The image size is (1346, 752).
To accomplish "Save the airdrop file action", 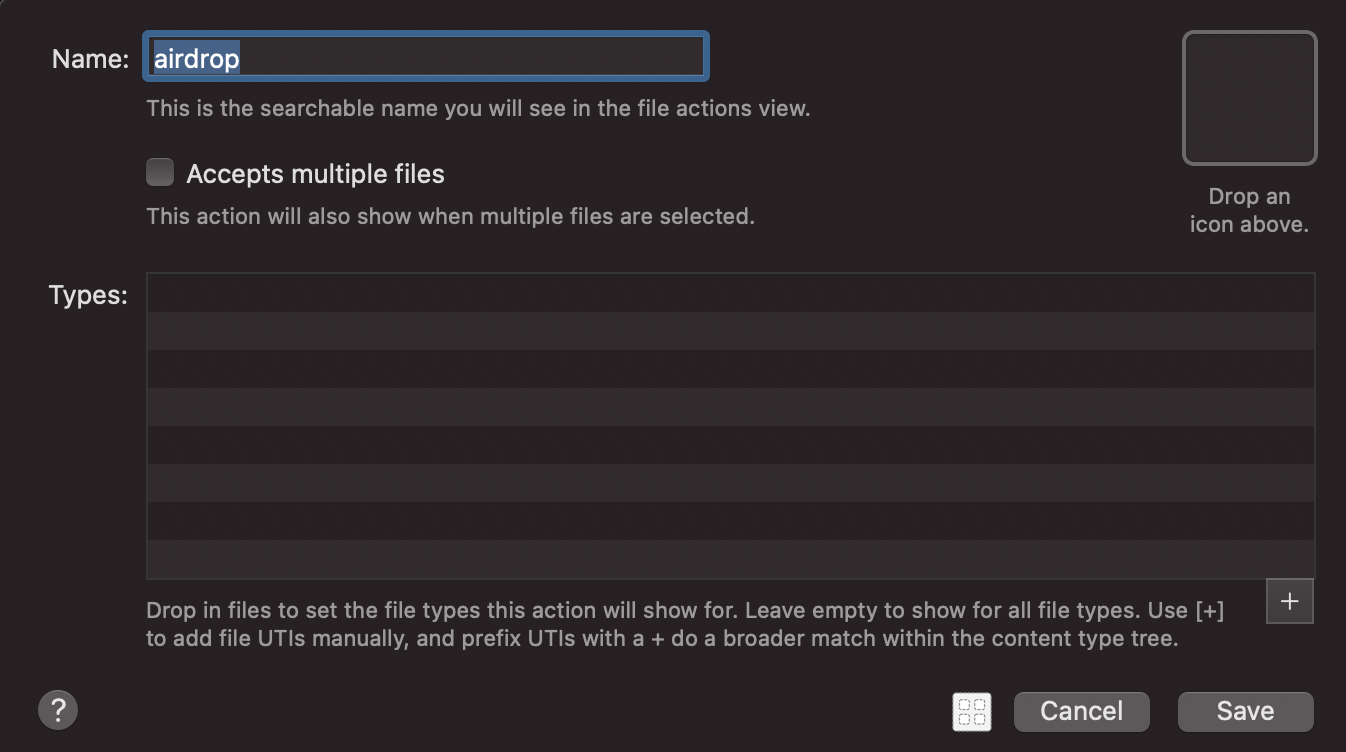I will tap(1245, 711).
